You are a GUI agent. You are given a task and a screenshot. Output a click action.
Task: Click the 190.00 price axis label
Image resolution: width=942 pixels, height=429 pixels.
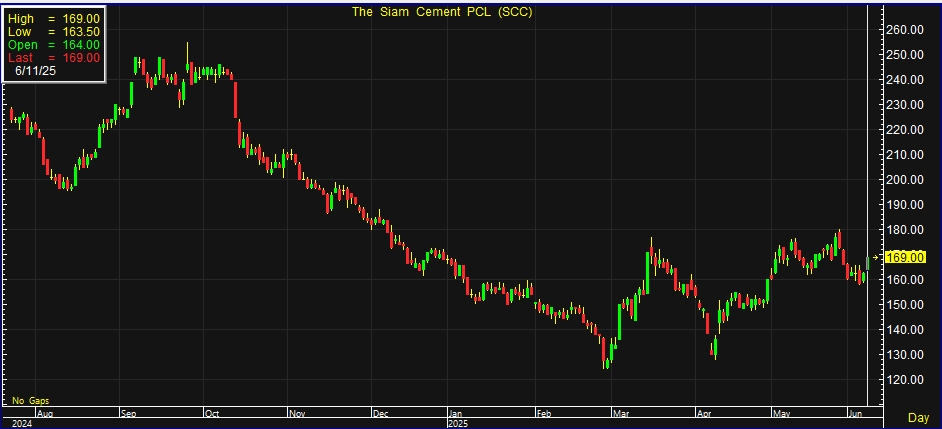(905, 204)
